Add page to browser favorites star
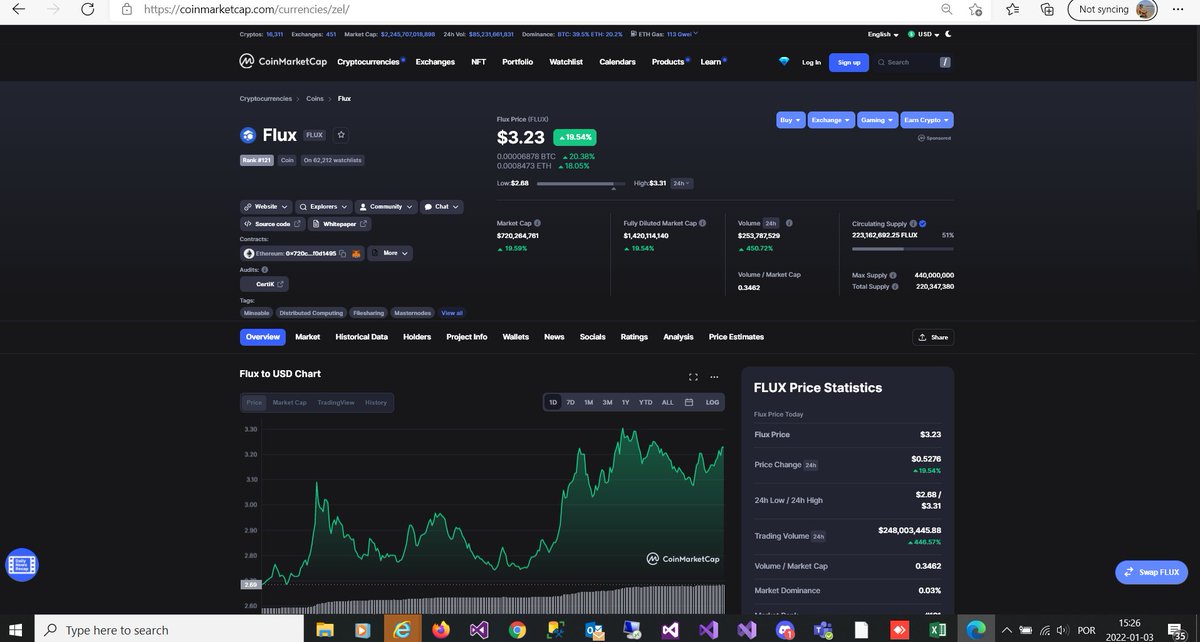 coord(975,9)
